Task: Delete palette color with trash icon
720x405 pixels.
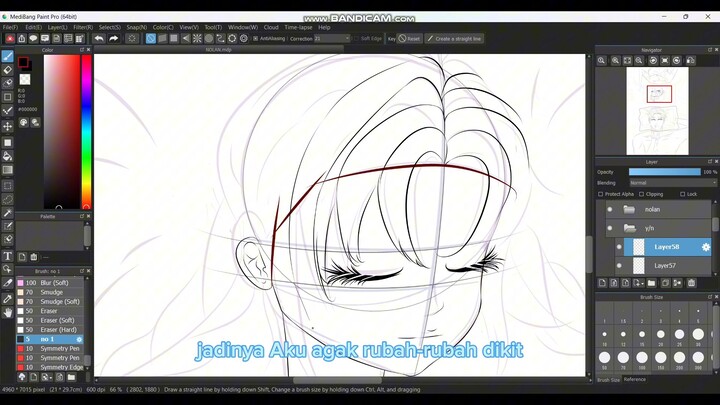Action: [34, 257]
